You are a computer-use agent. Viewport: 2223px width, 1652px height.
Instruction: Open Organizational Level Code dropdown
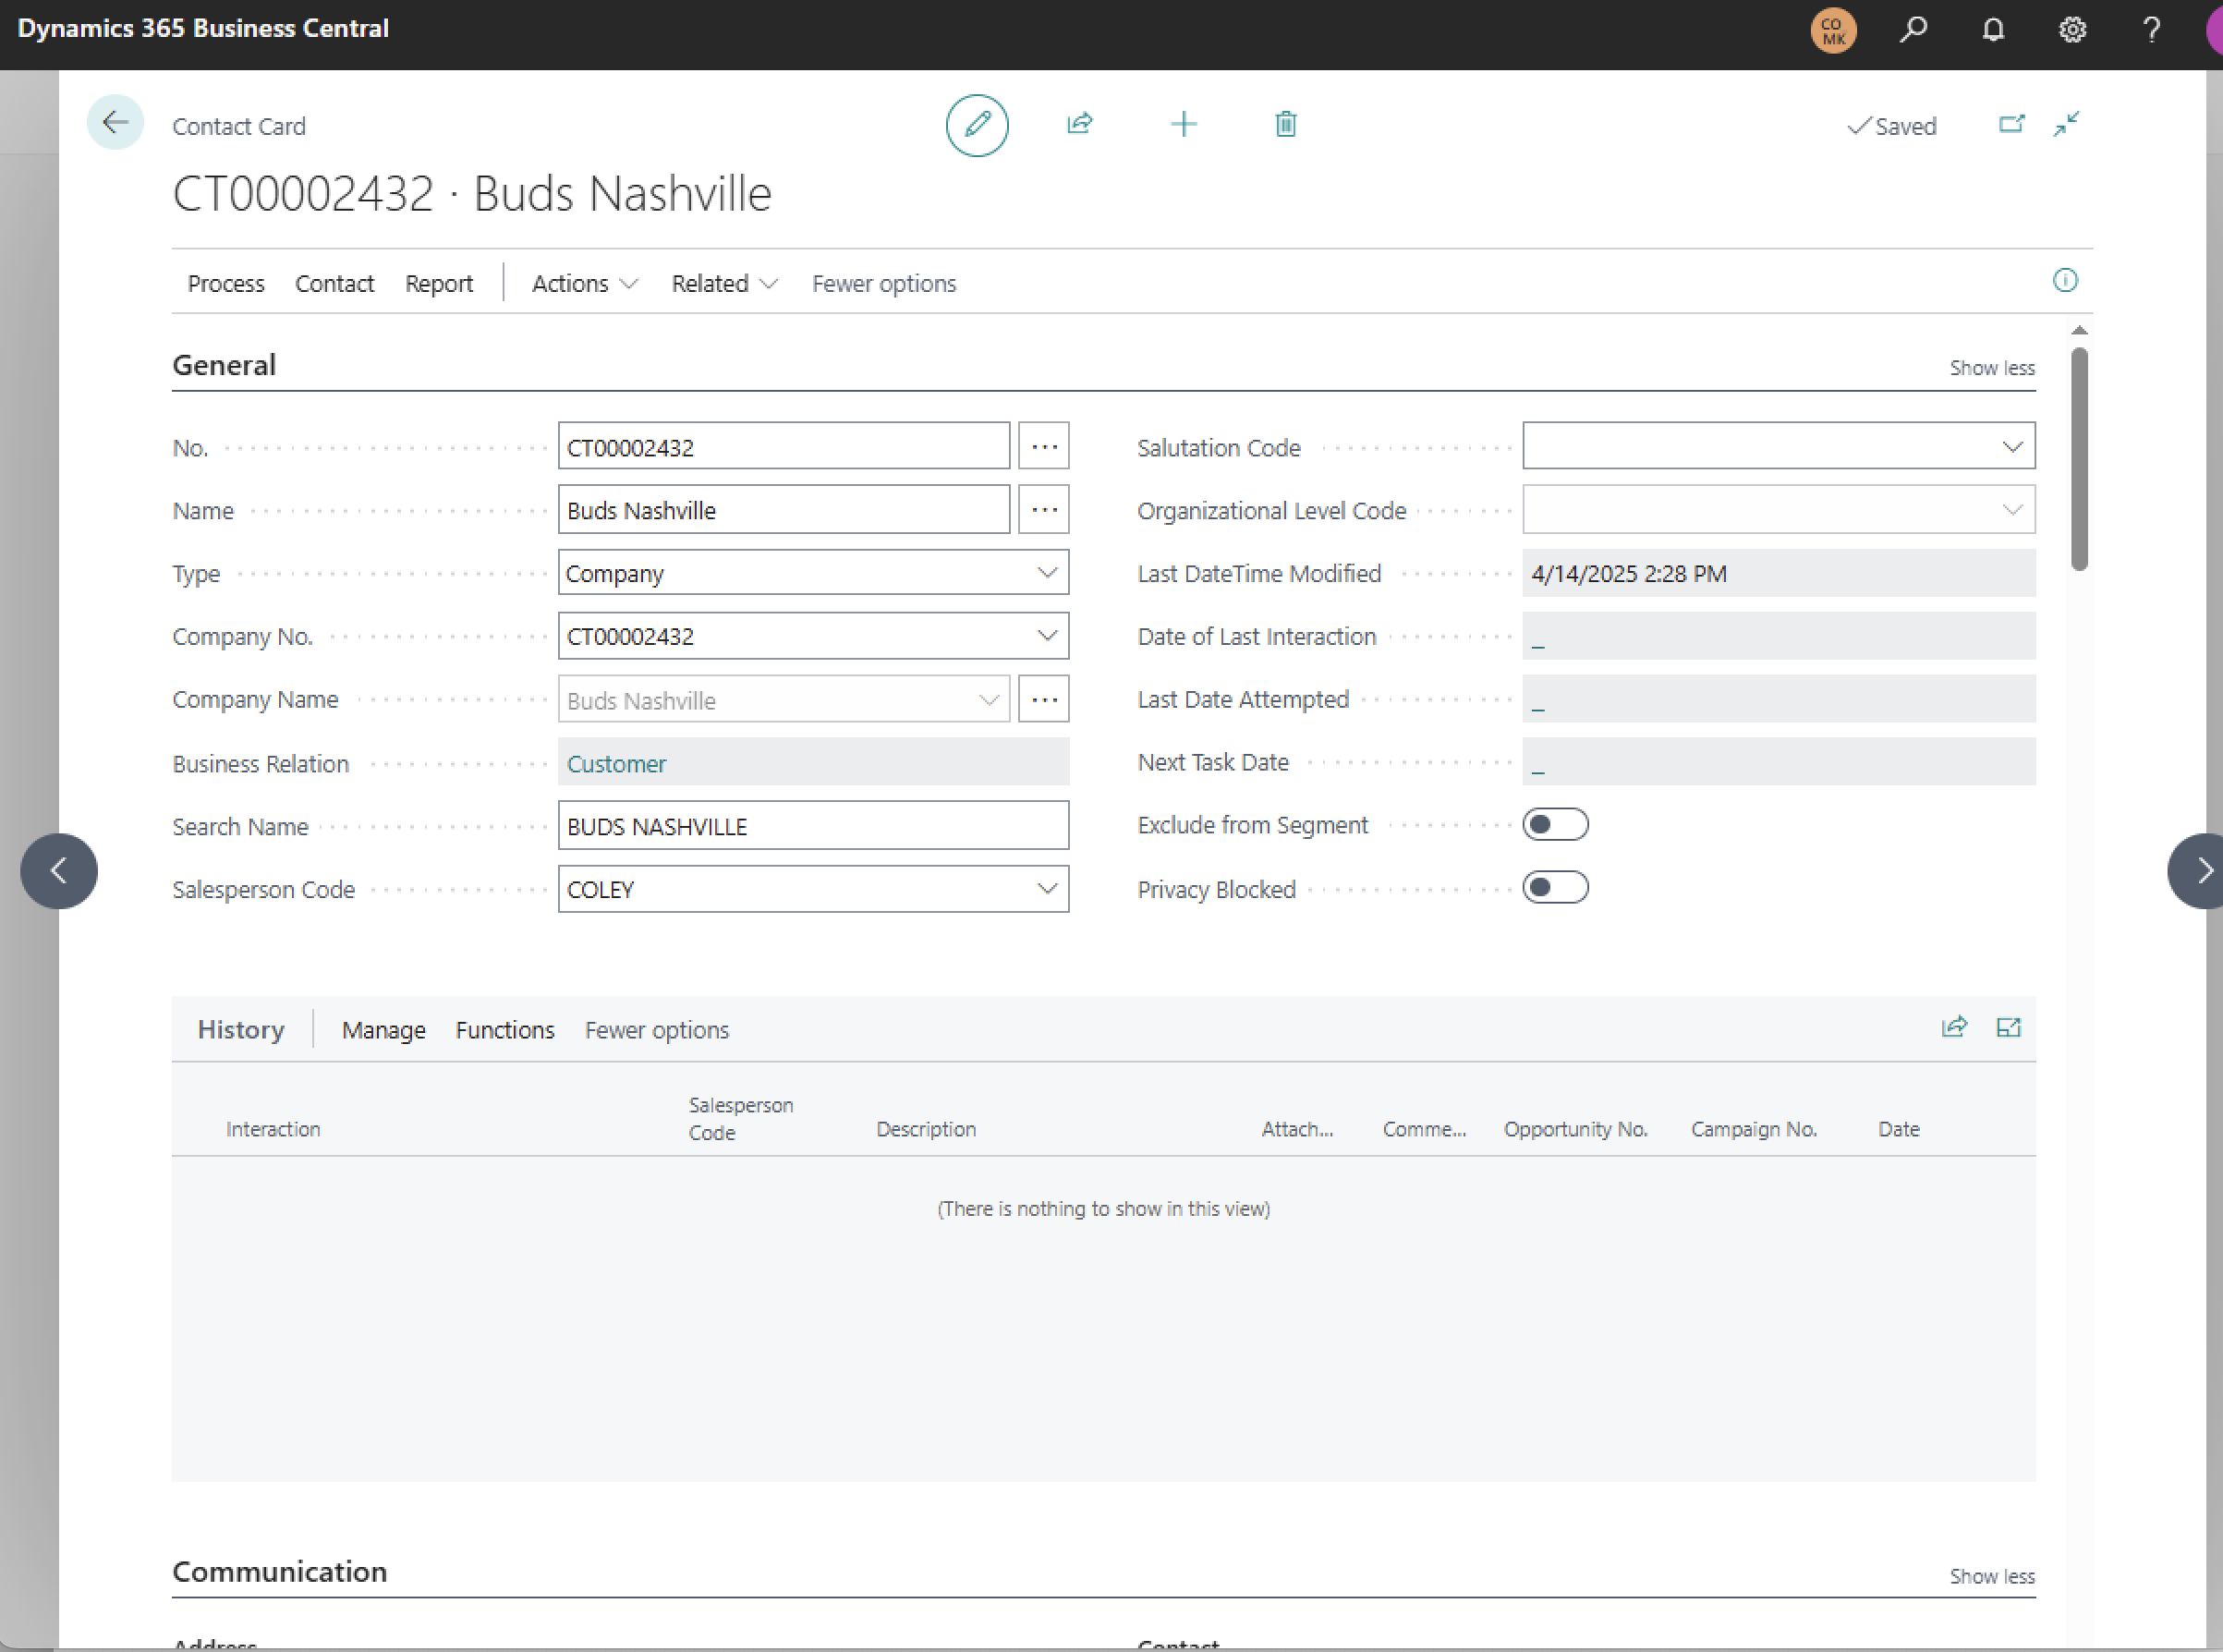coord(2013,510)
